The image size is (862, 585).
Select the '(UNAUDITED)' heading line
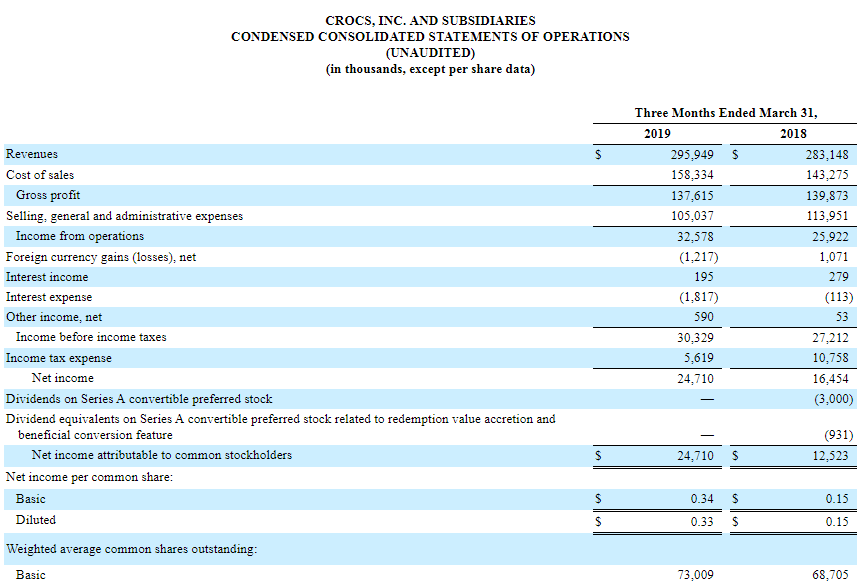tap(430, 53)
